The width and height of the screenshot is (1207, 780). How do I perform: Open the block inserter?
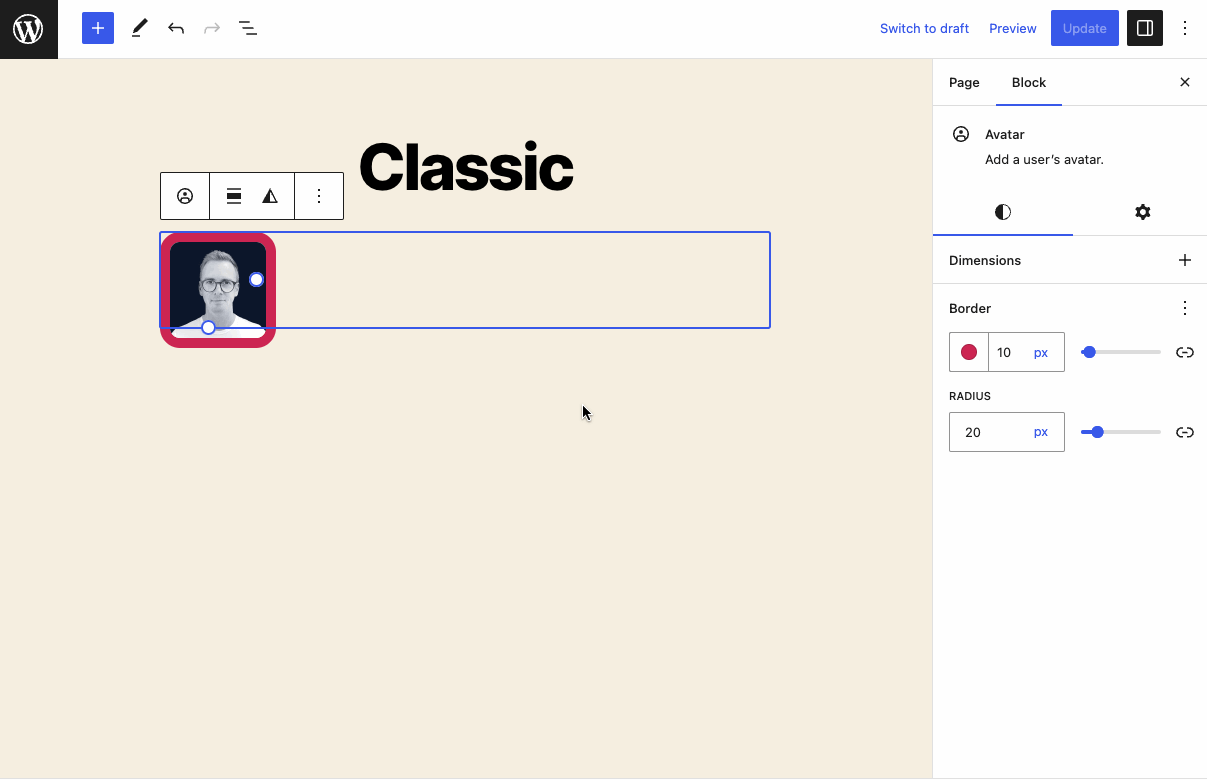click(x=97, y=28)
